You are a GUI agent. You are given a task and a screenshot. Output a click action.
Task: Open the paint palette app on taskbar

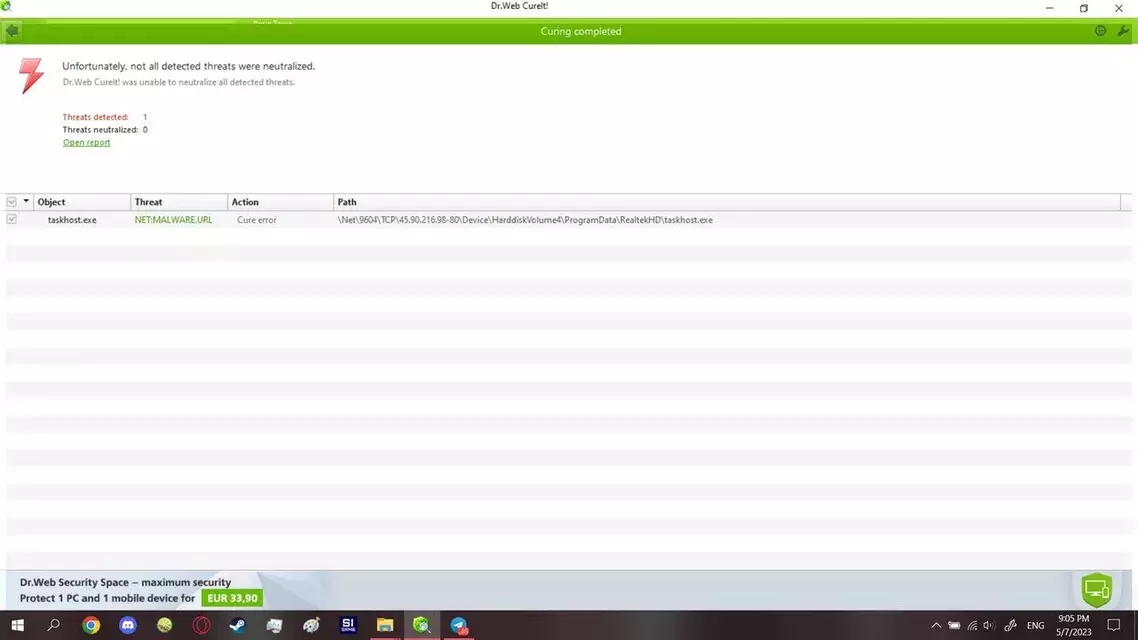pos(311,625)
